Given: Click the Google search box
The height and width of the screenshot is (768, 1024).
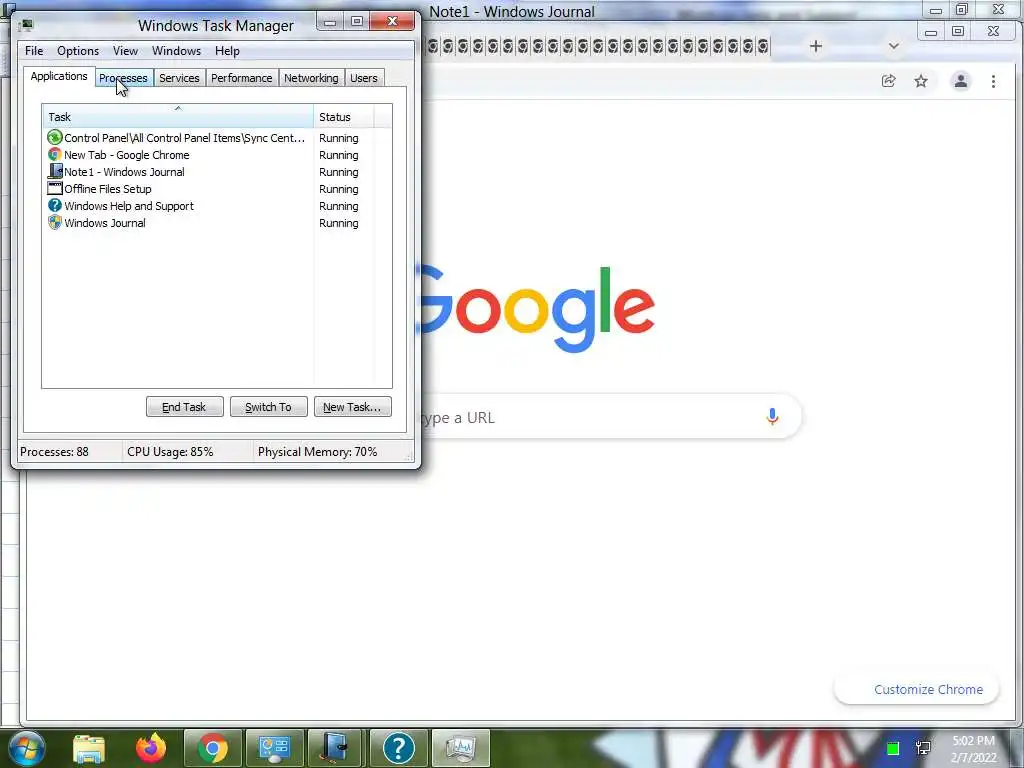Looking at the screenshot, I should click(x=611, y=417).
